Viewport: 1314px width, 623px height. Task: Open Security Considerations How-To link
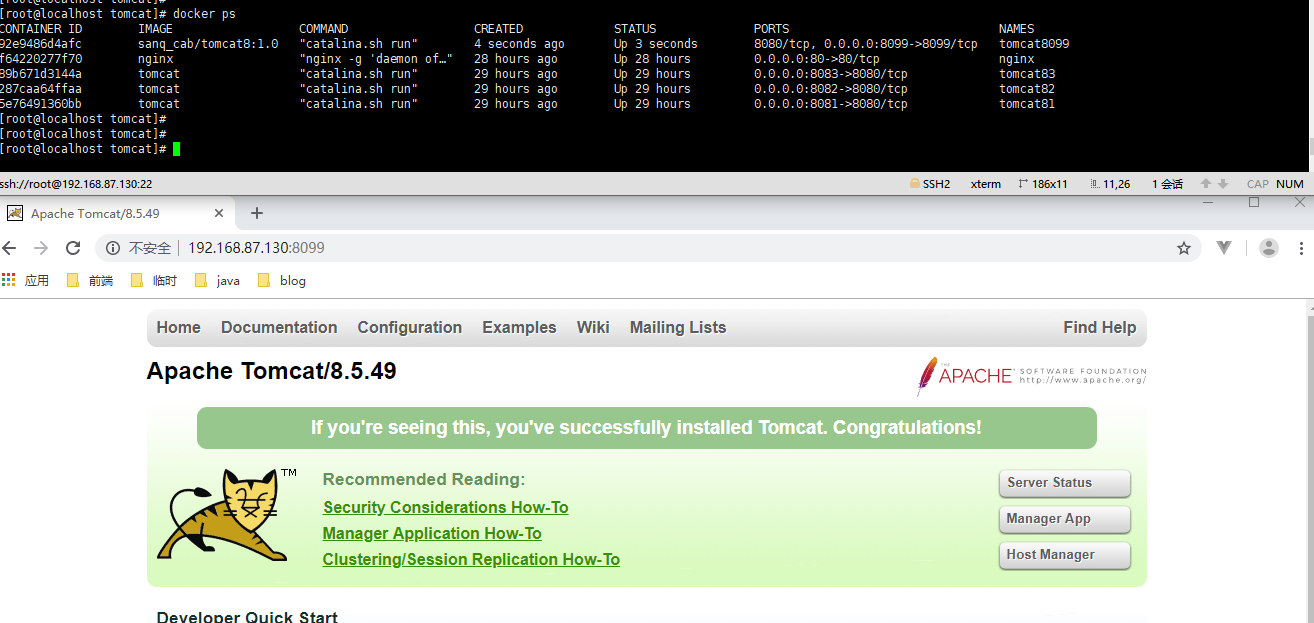[x=445, y=507]
